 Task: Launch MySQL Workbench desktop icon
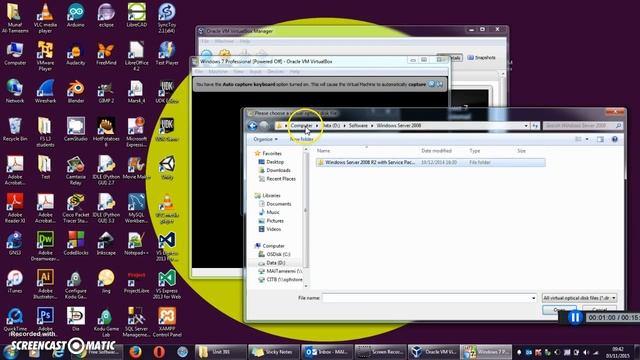(x=137, y=208)
